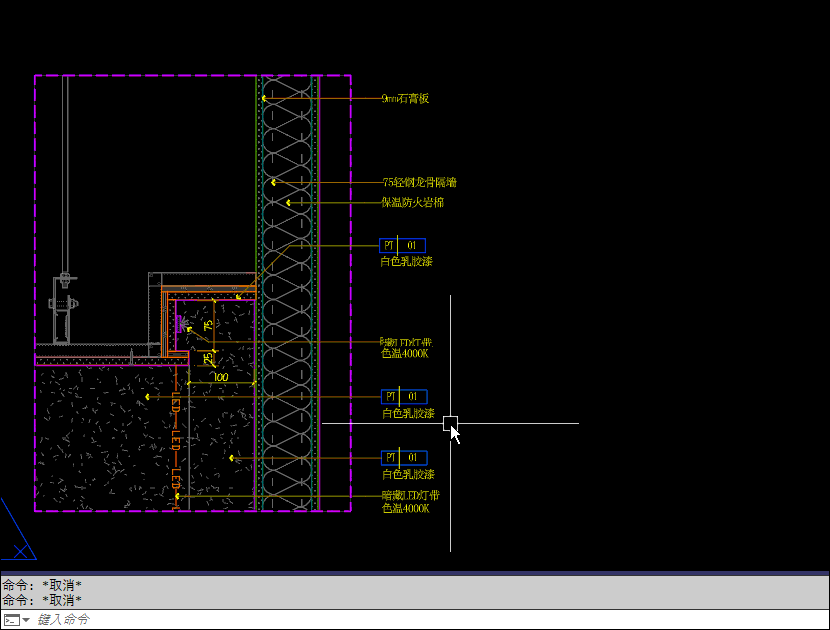Click the middle PT 01 material tag
This screenshot has width=830, height=630.
[404, 397]
